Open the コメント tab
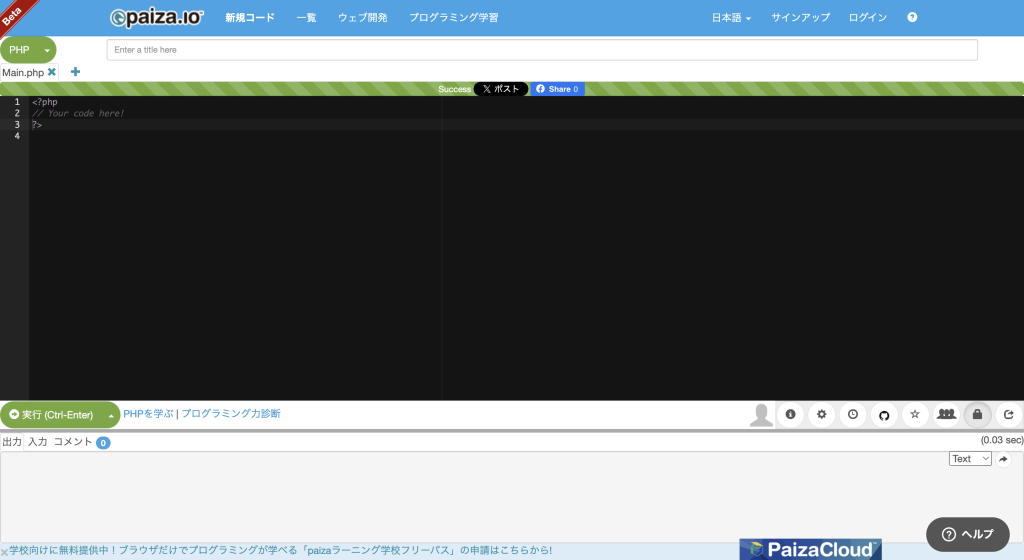Image resolution: width=1024 pixels, height=560 pixels. click(73, 441)
